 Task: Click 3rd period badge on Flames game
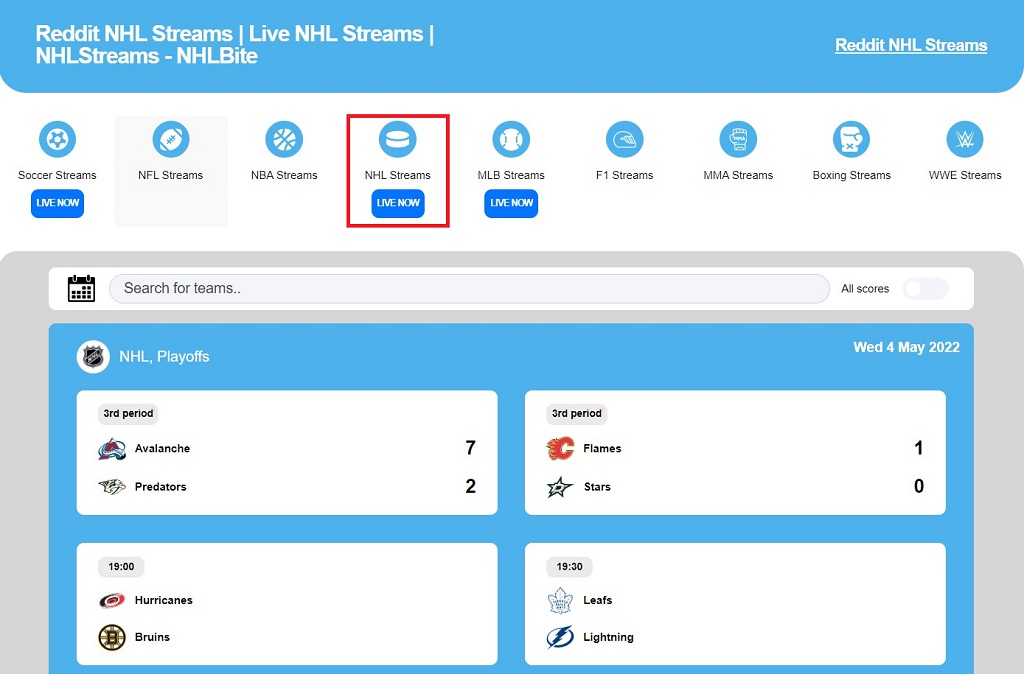[x=577, y=413]
